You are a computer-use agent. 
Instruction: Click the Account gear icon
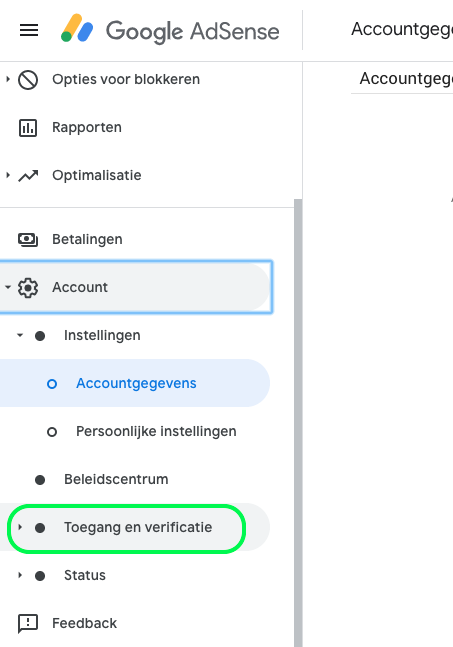point(28,288)
